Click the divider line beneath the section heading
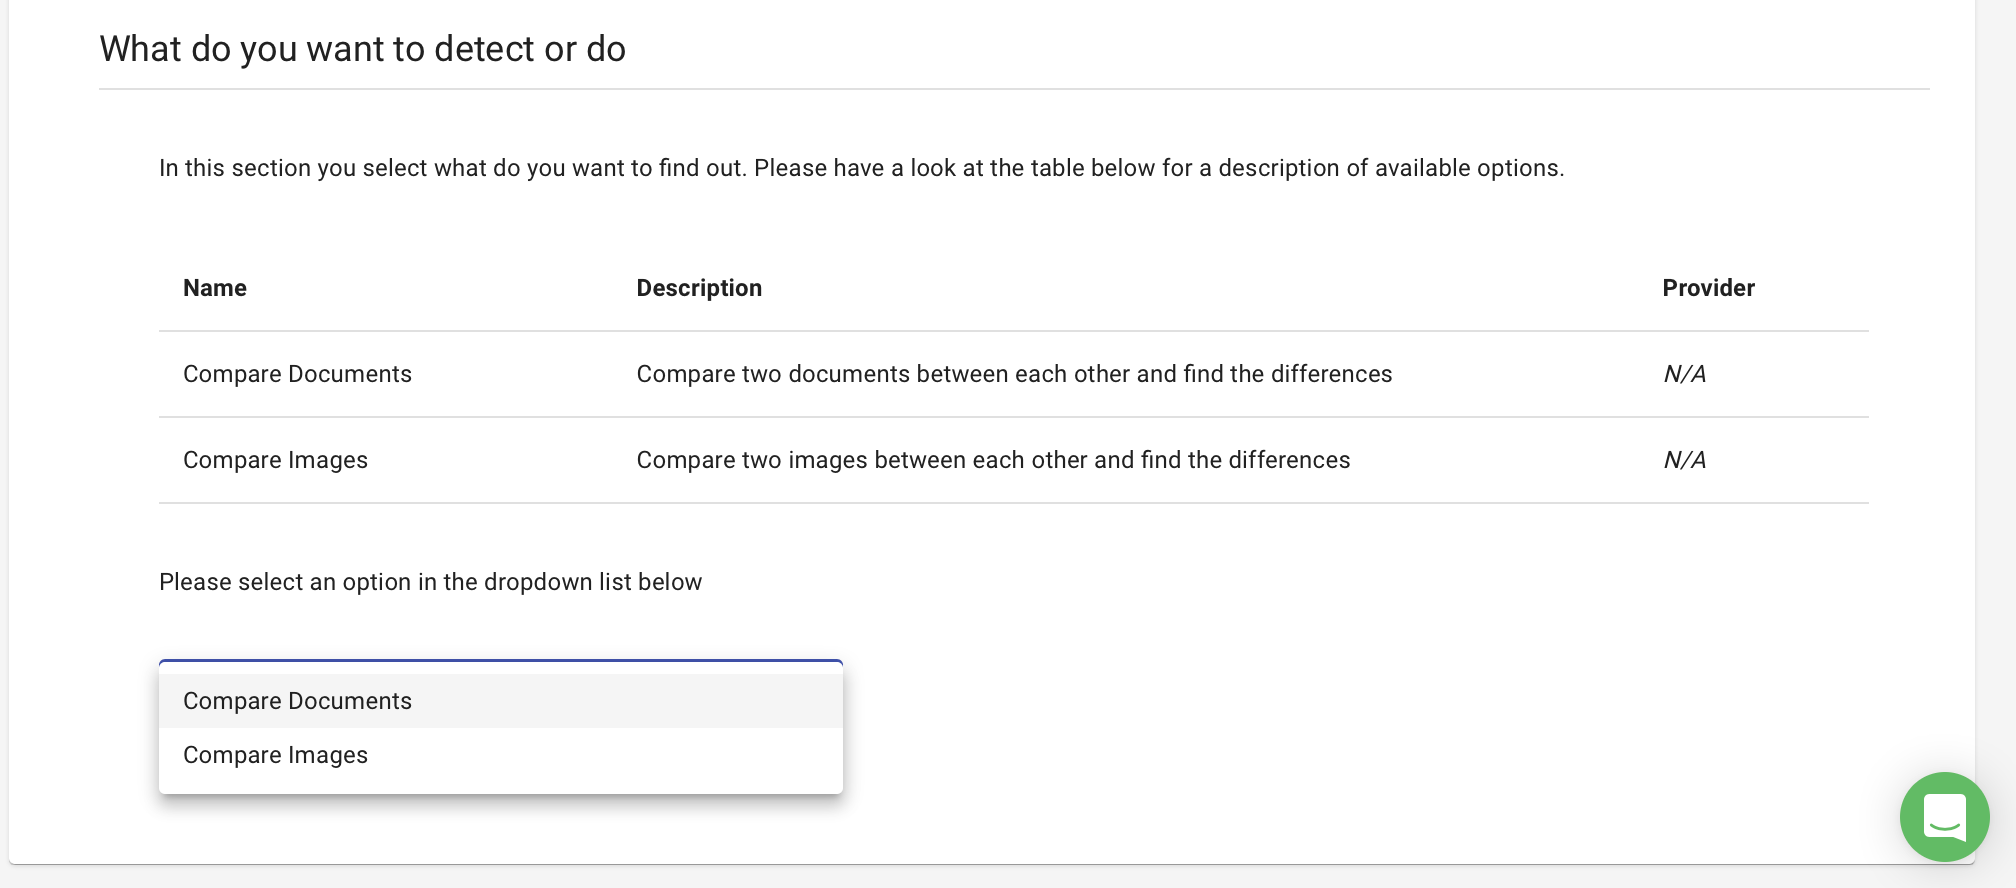Viewport: 2016px width, 888px height. tap(1014, 89)
